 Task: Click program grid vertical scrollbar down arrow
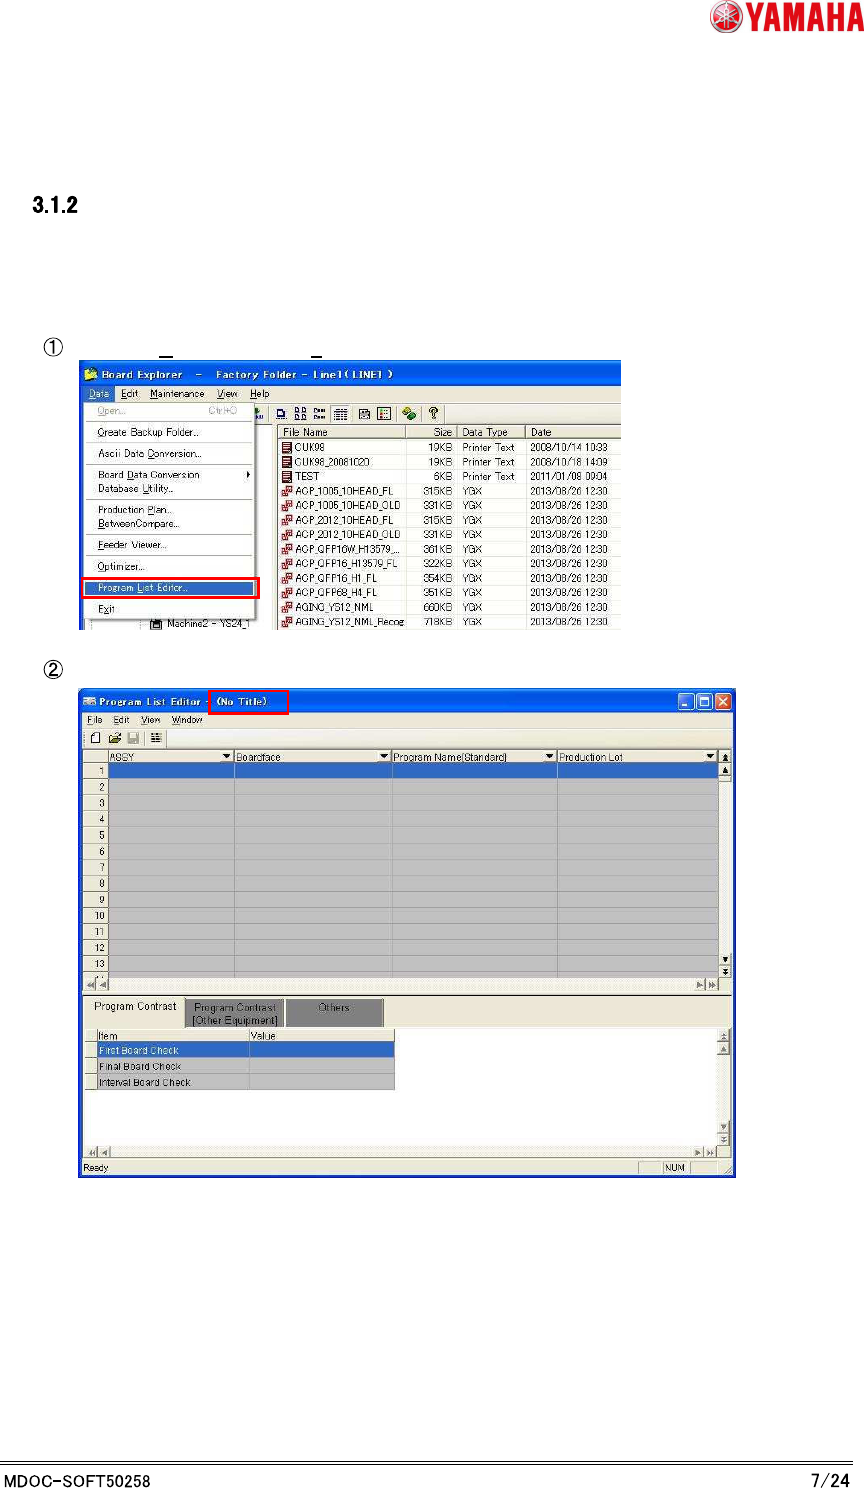click(x=725, y=960)
